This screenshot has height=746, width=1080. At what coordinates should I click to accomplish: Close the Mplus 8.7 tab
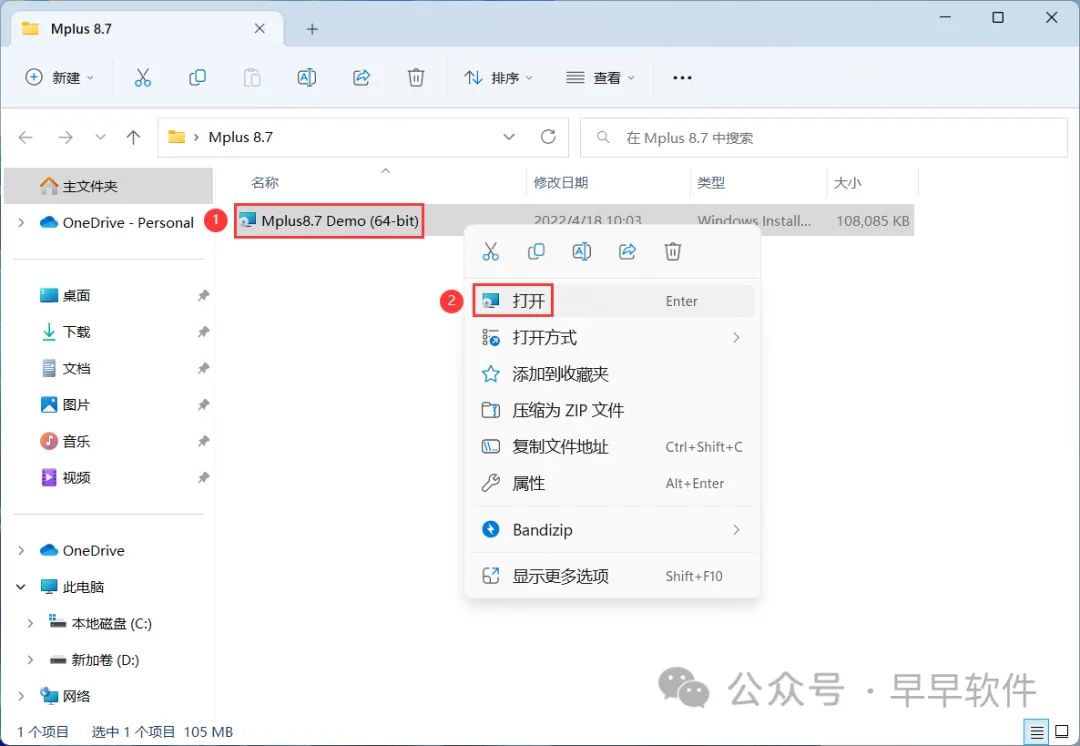(x=260, y=28)
